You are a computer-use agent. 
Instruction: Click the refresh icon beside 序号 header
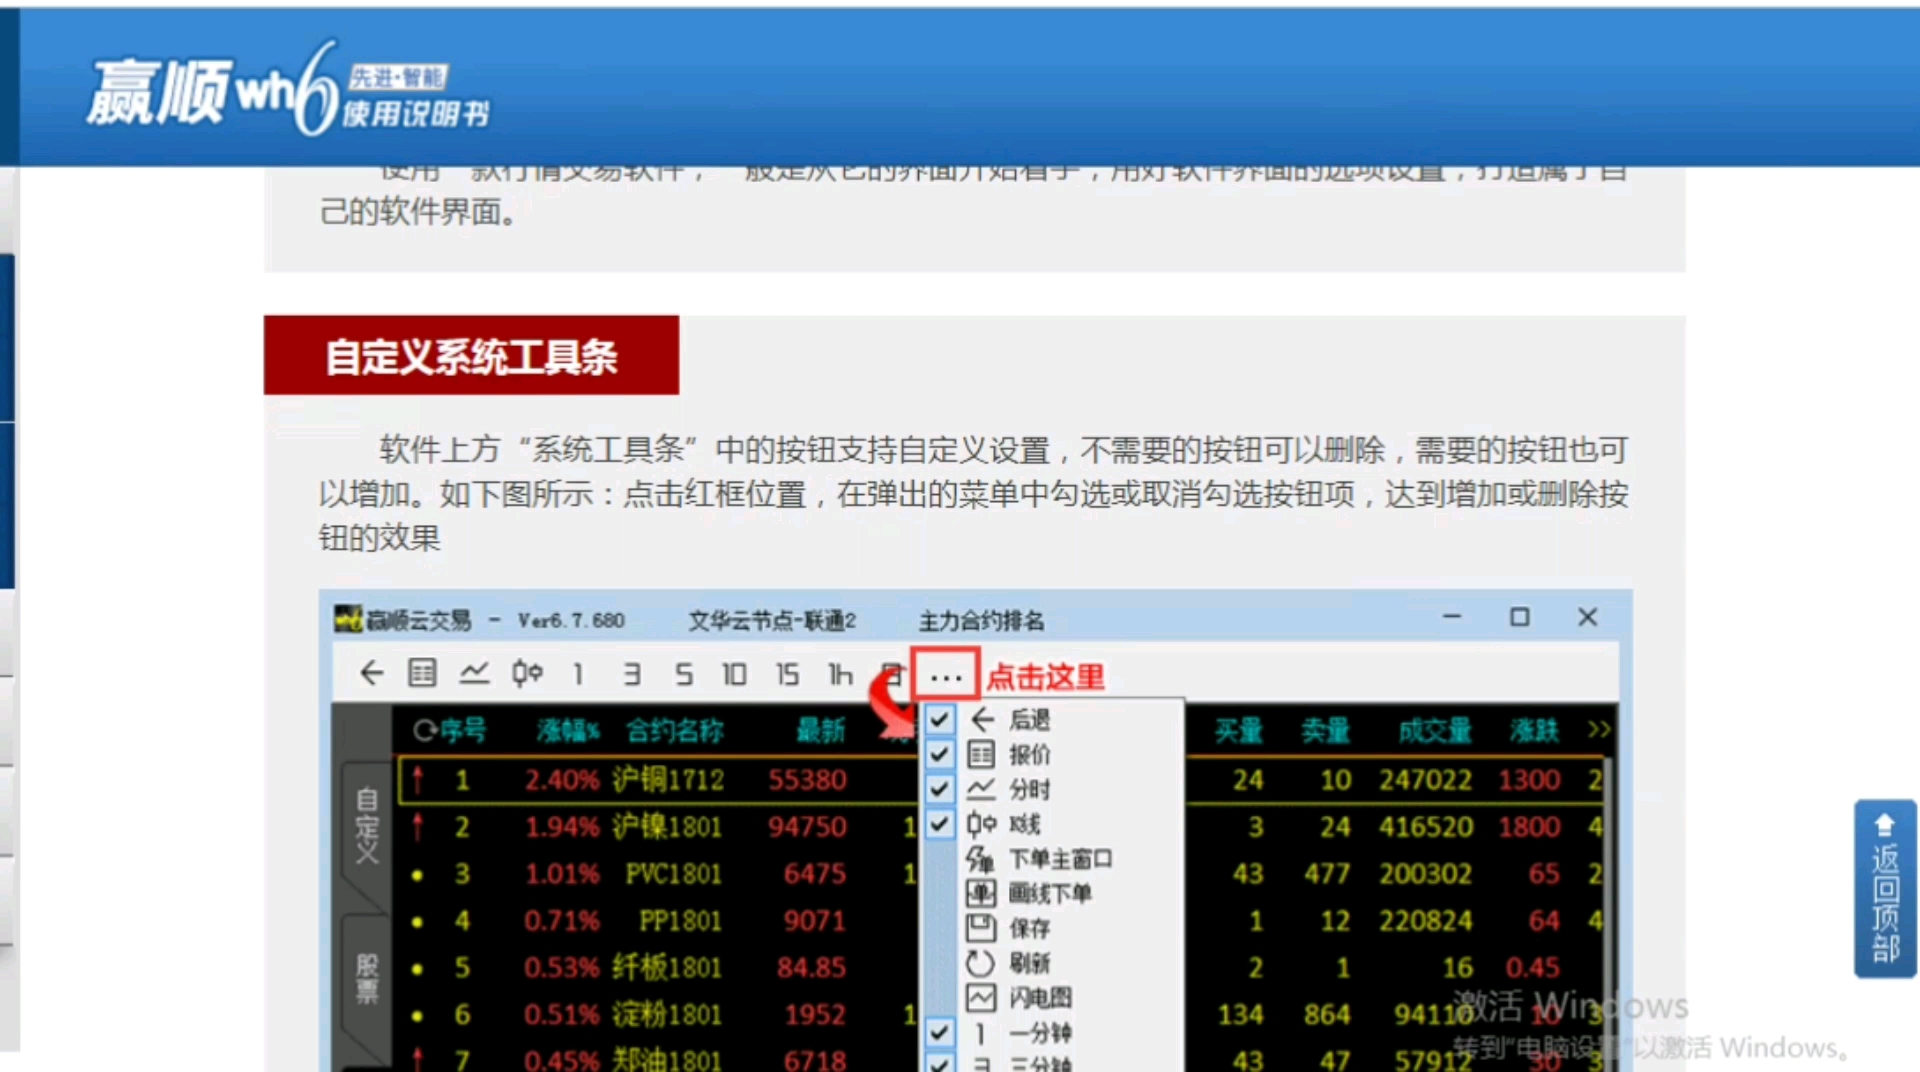point(424,731)
